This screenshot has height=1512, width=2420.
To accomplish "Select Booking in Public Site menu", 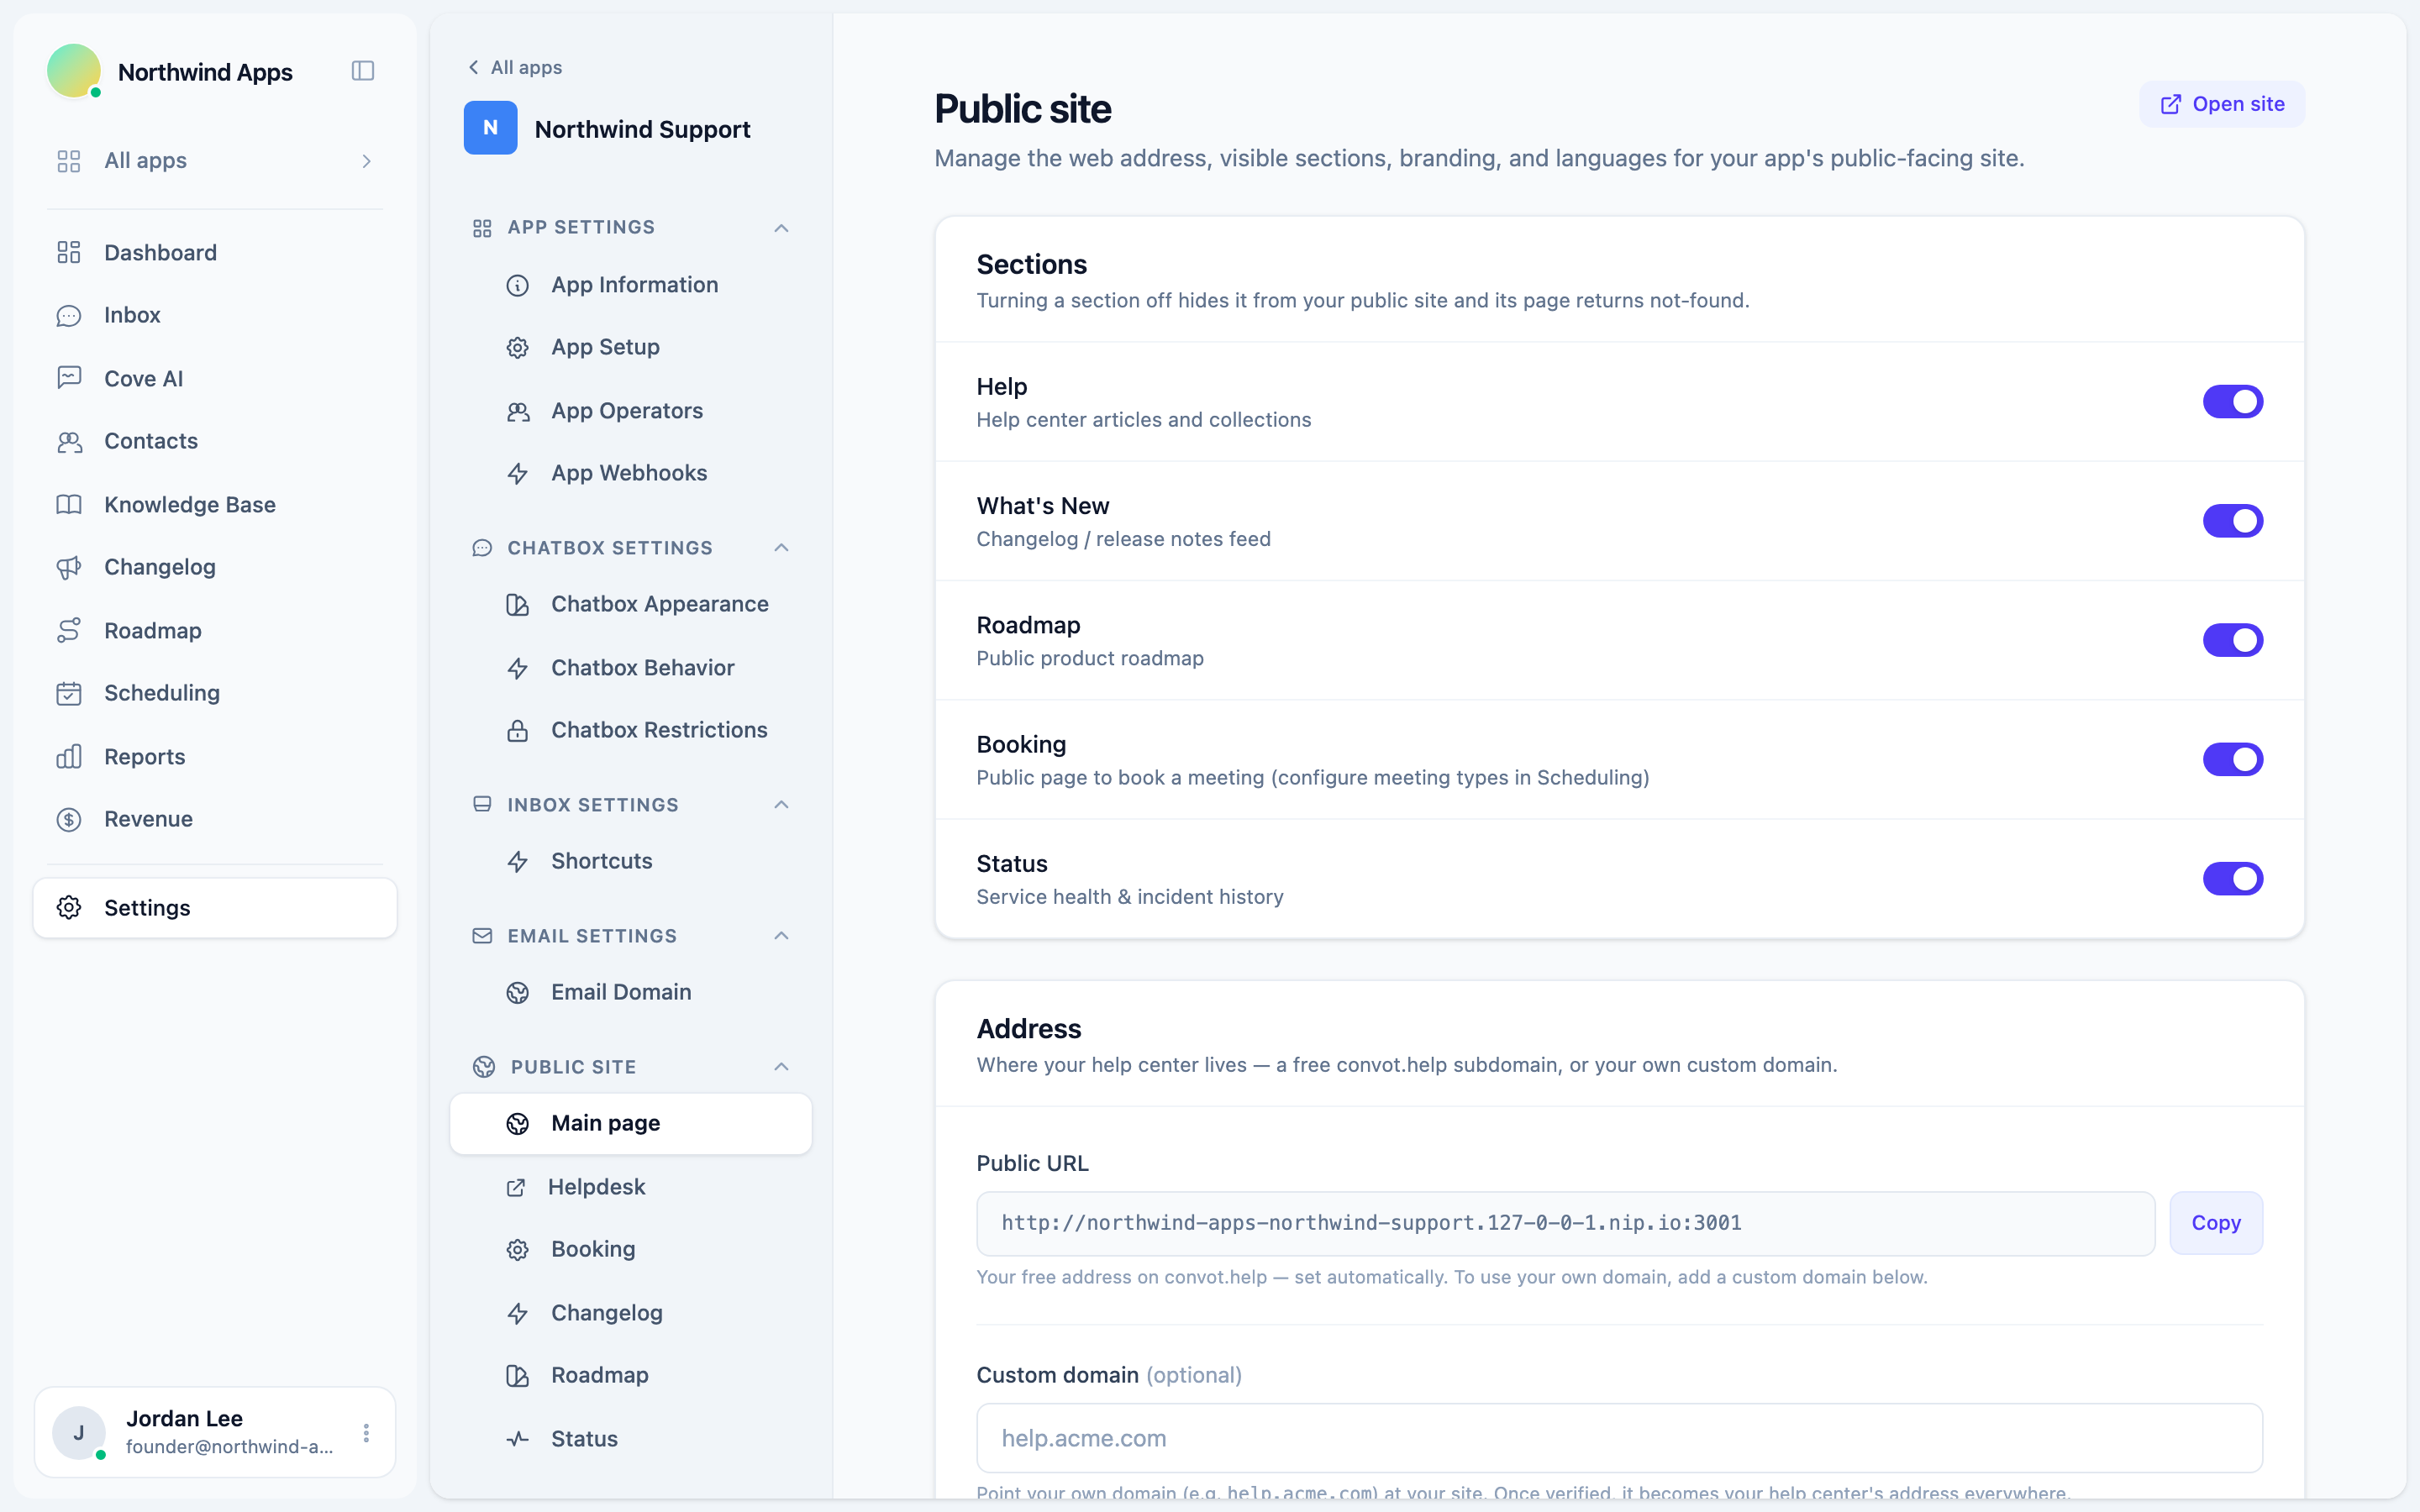I will (x=631, y=1249).
